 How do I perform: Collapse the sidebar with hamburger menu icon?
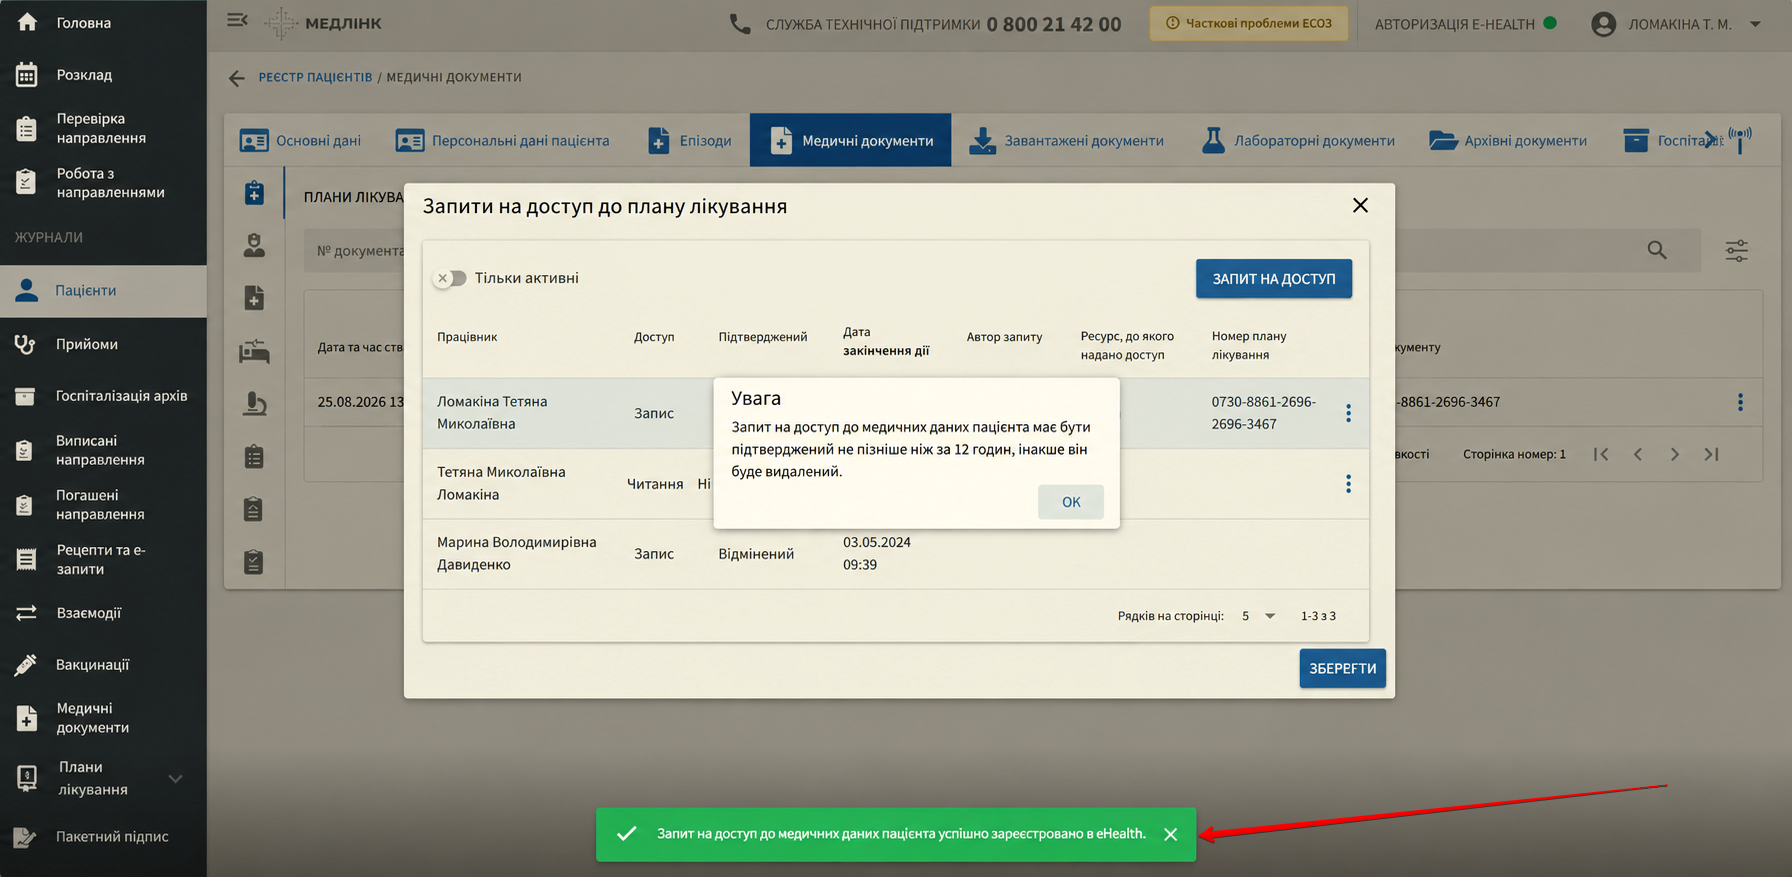pos(237,20)
